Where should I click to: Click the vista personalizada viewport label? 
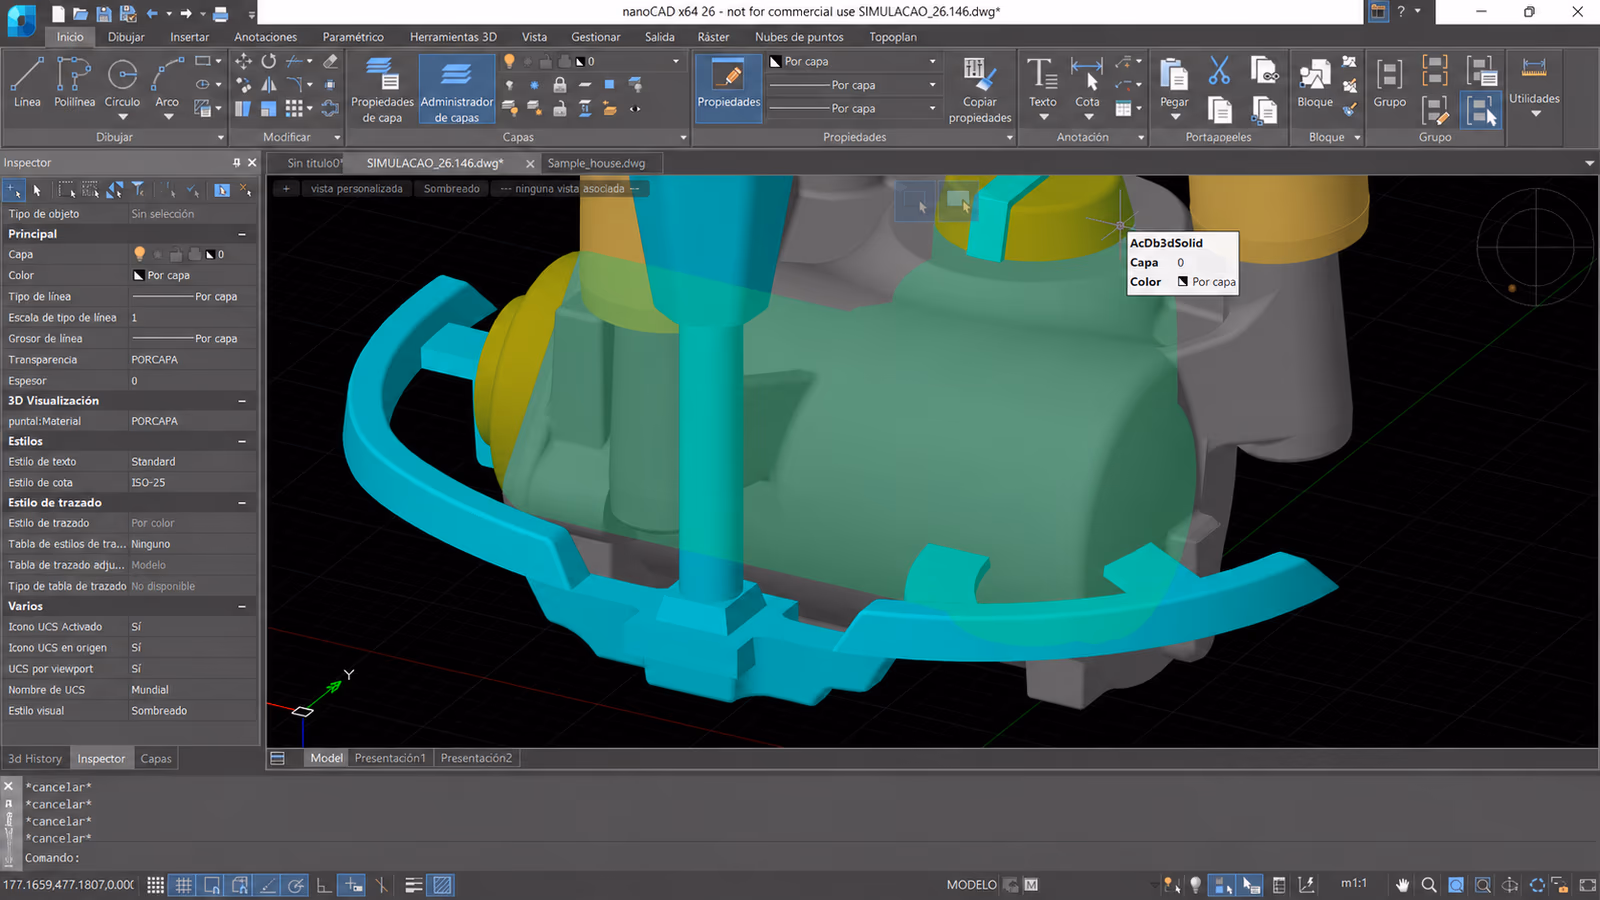[x=356, y=188]
